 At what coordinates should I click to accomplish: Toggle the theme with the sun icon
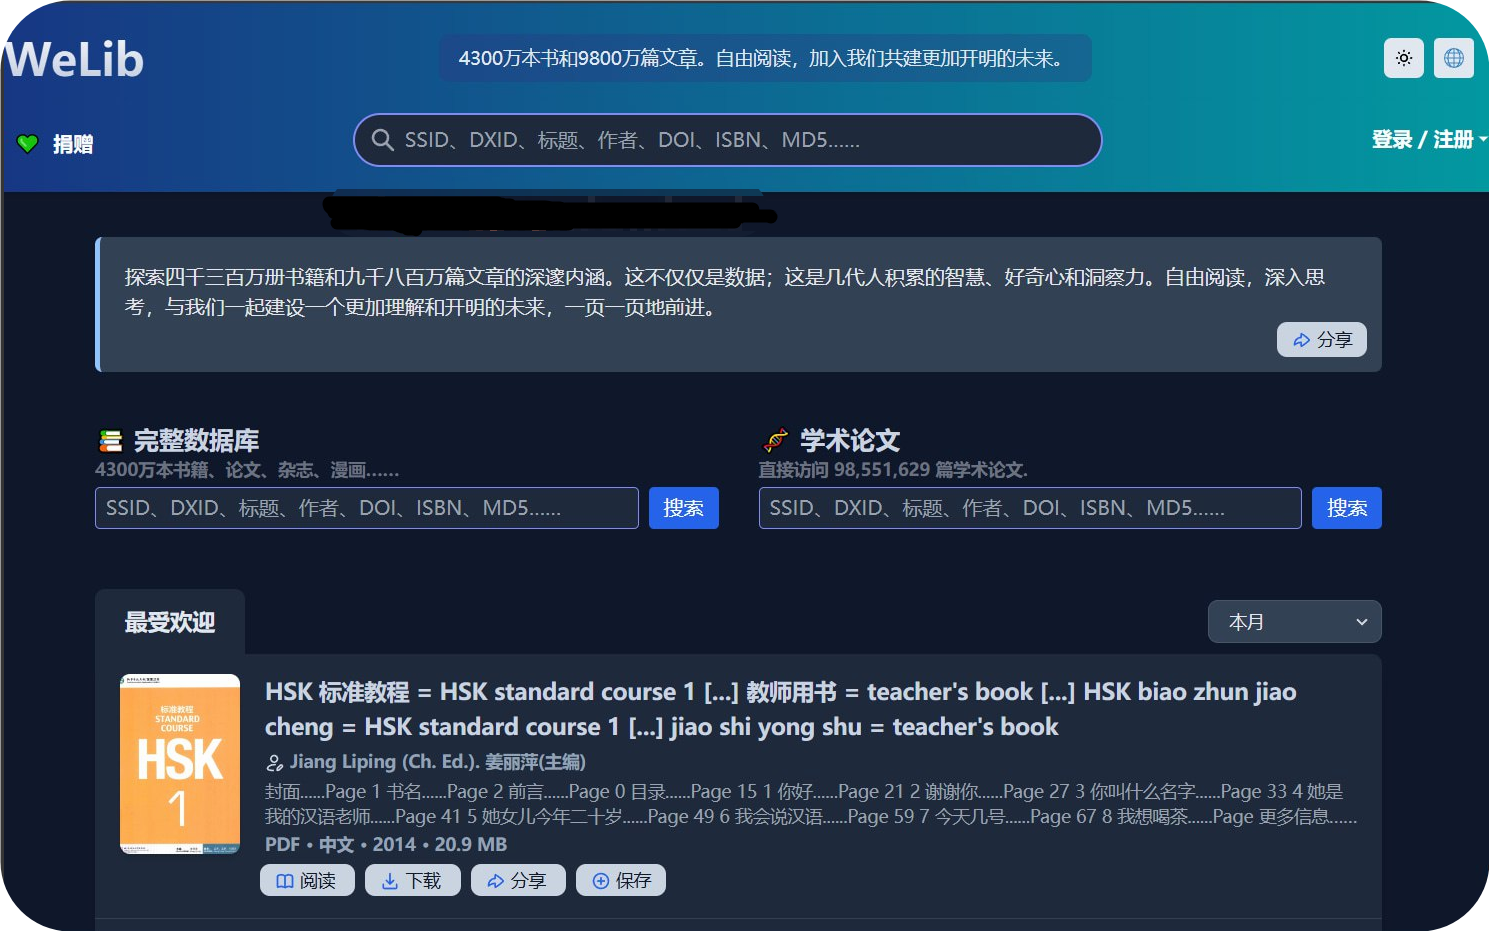(x=1403, y=58)
